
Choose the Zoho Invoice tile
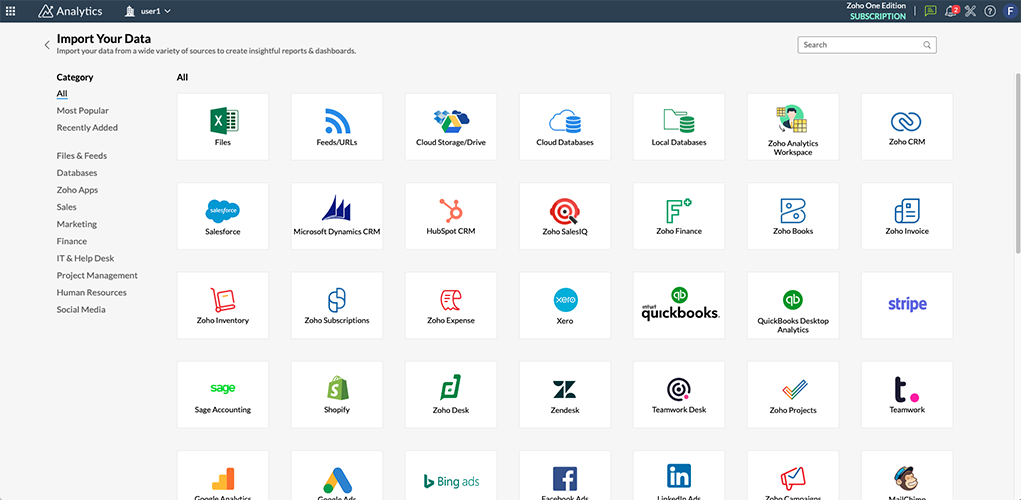tap(907, 216)
